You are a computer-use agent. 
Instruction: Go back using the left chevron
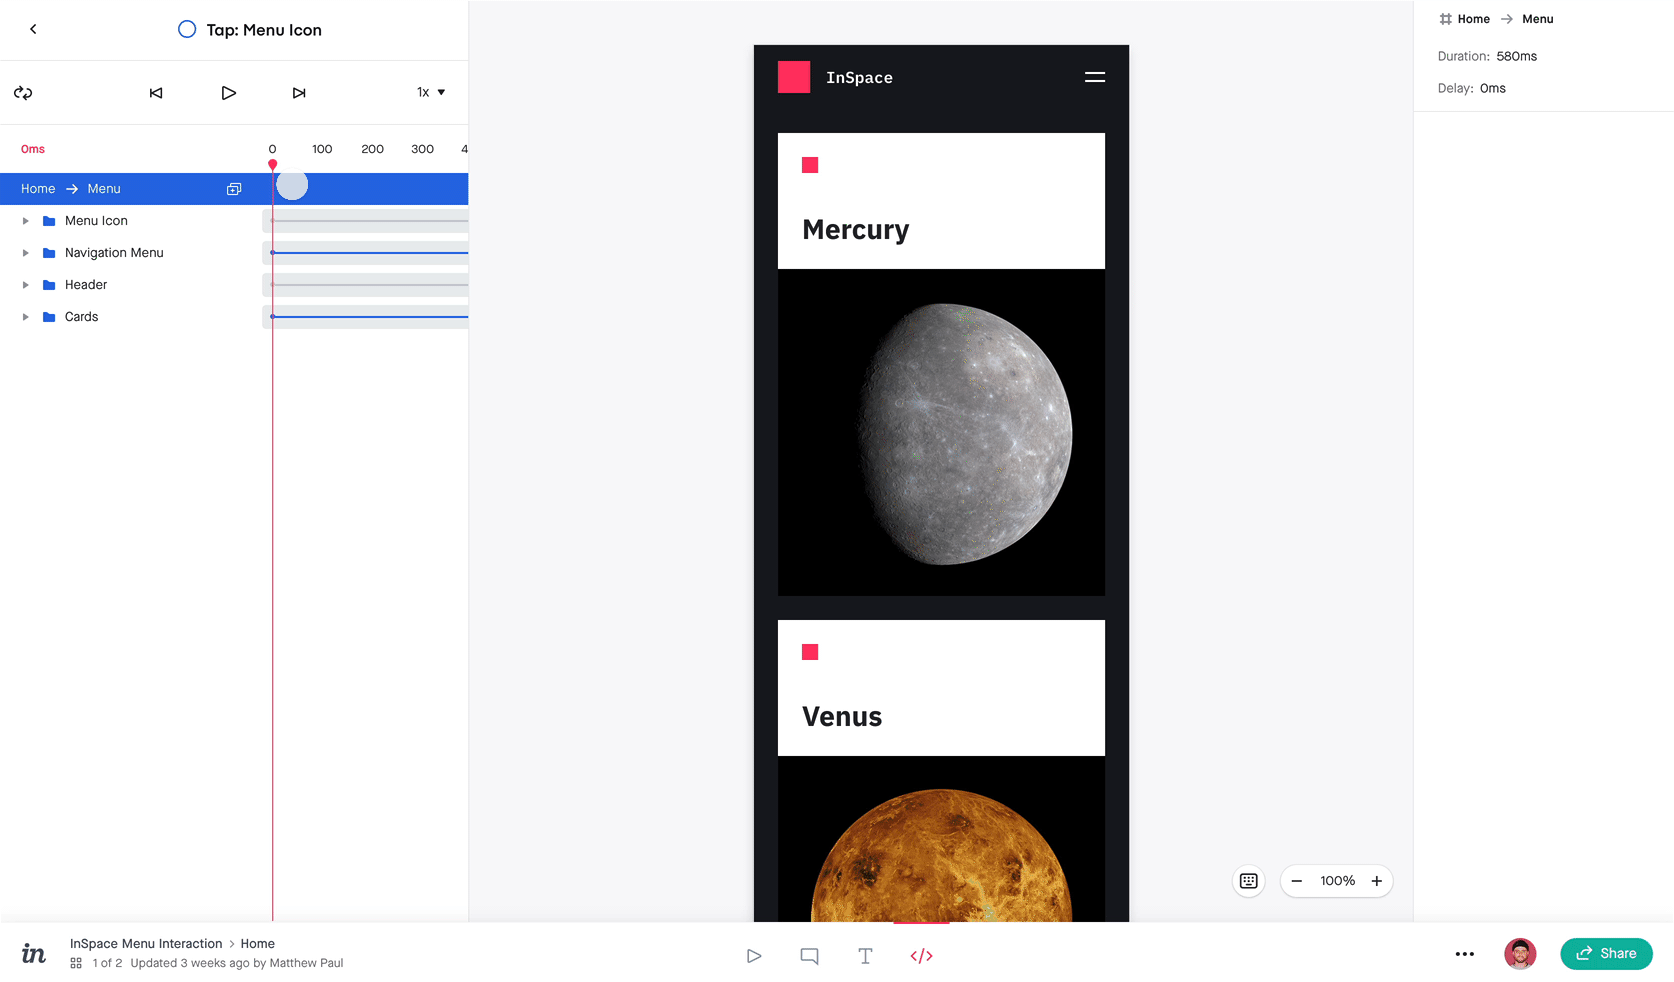(x=33, y=29)
